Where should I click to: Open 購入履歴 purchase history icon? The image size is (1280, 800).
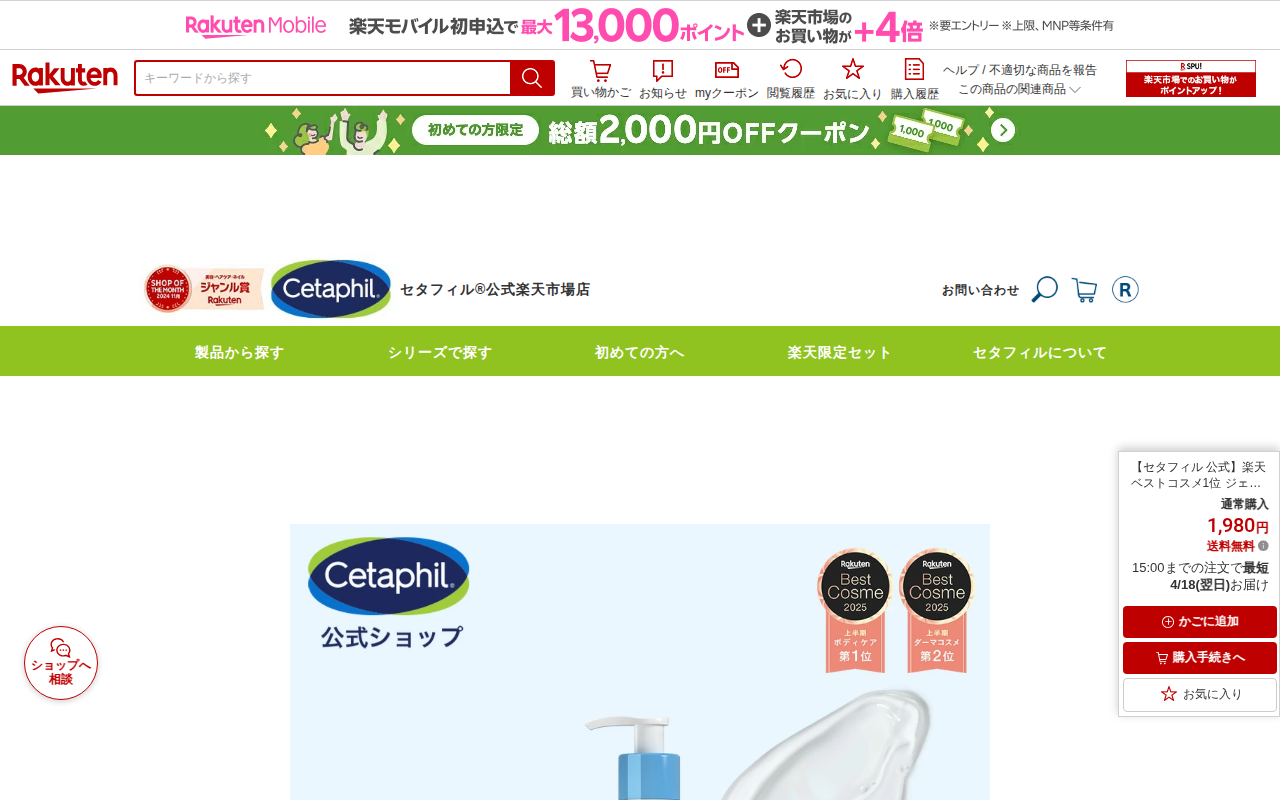tap(914, 79)
